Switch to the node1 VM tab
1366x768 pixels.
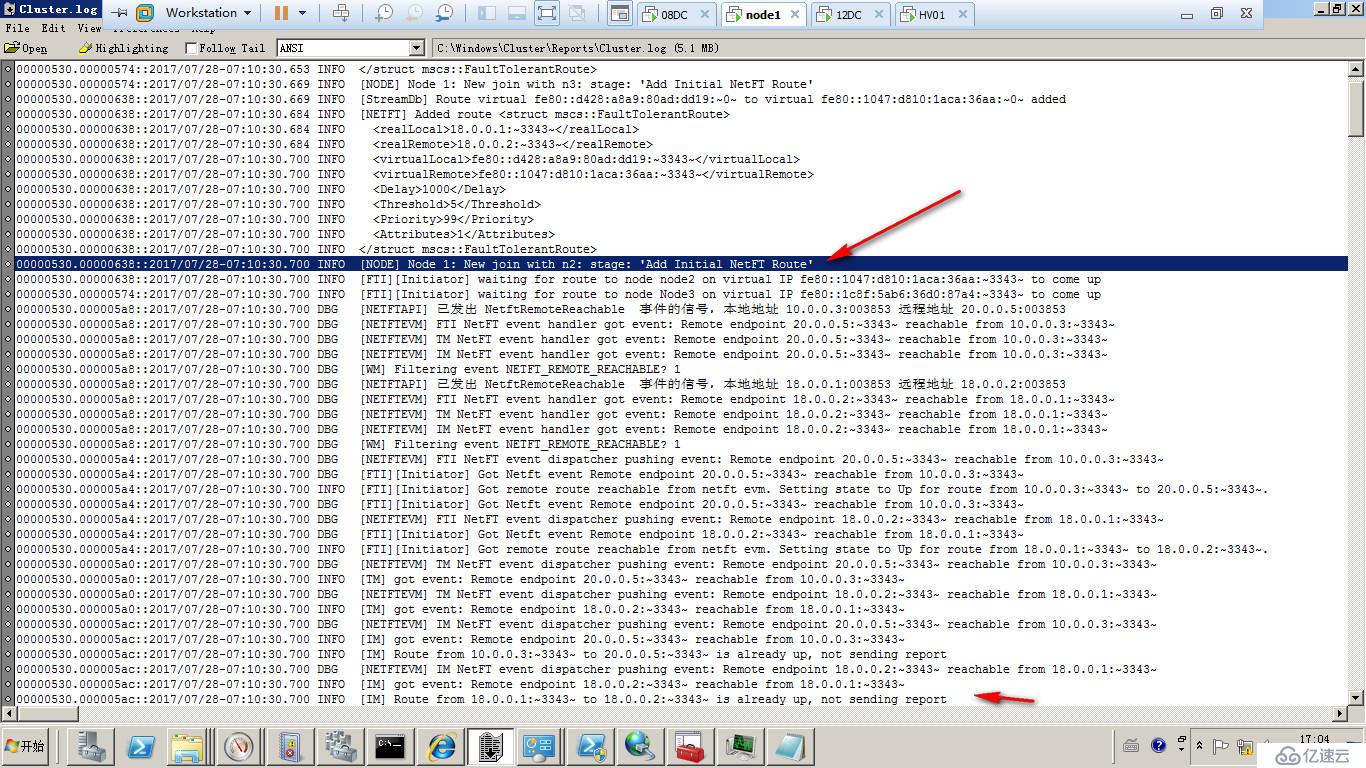click(x=763, y=14)
